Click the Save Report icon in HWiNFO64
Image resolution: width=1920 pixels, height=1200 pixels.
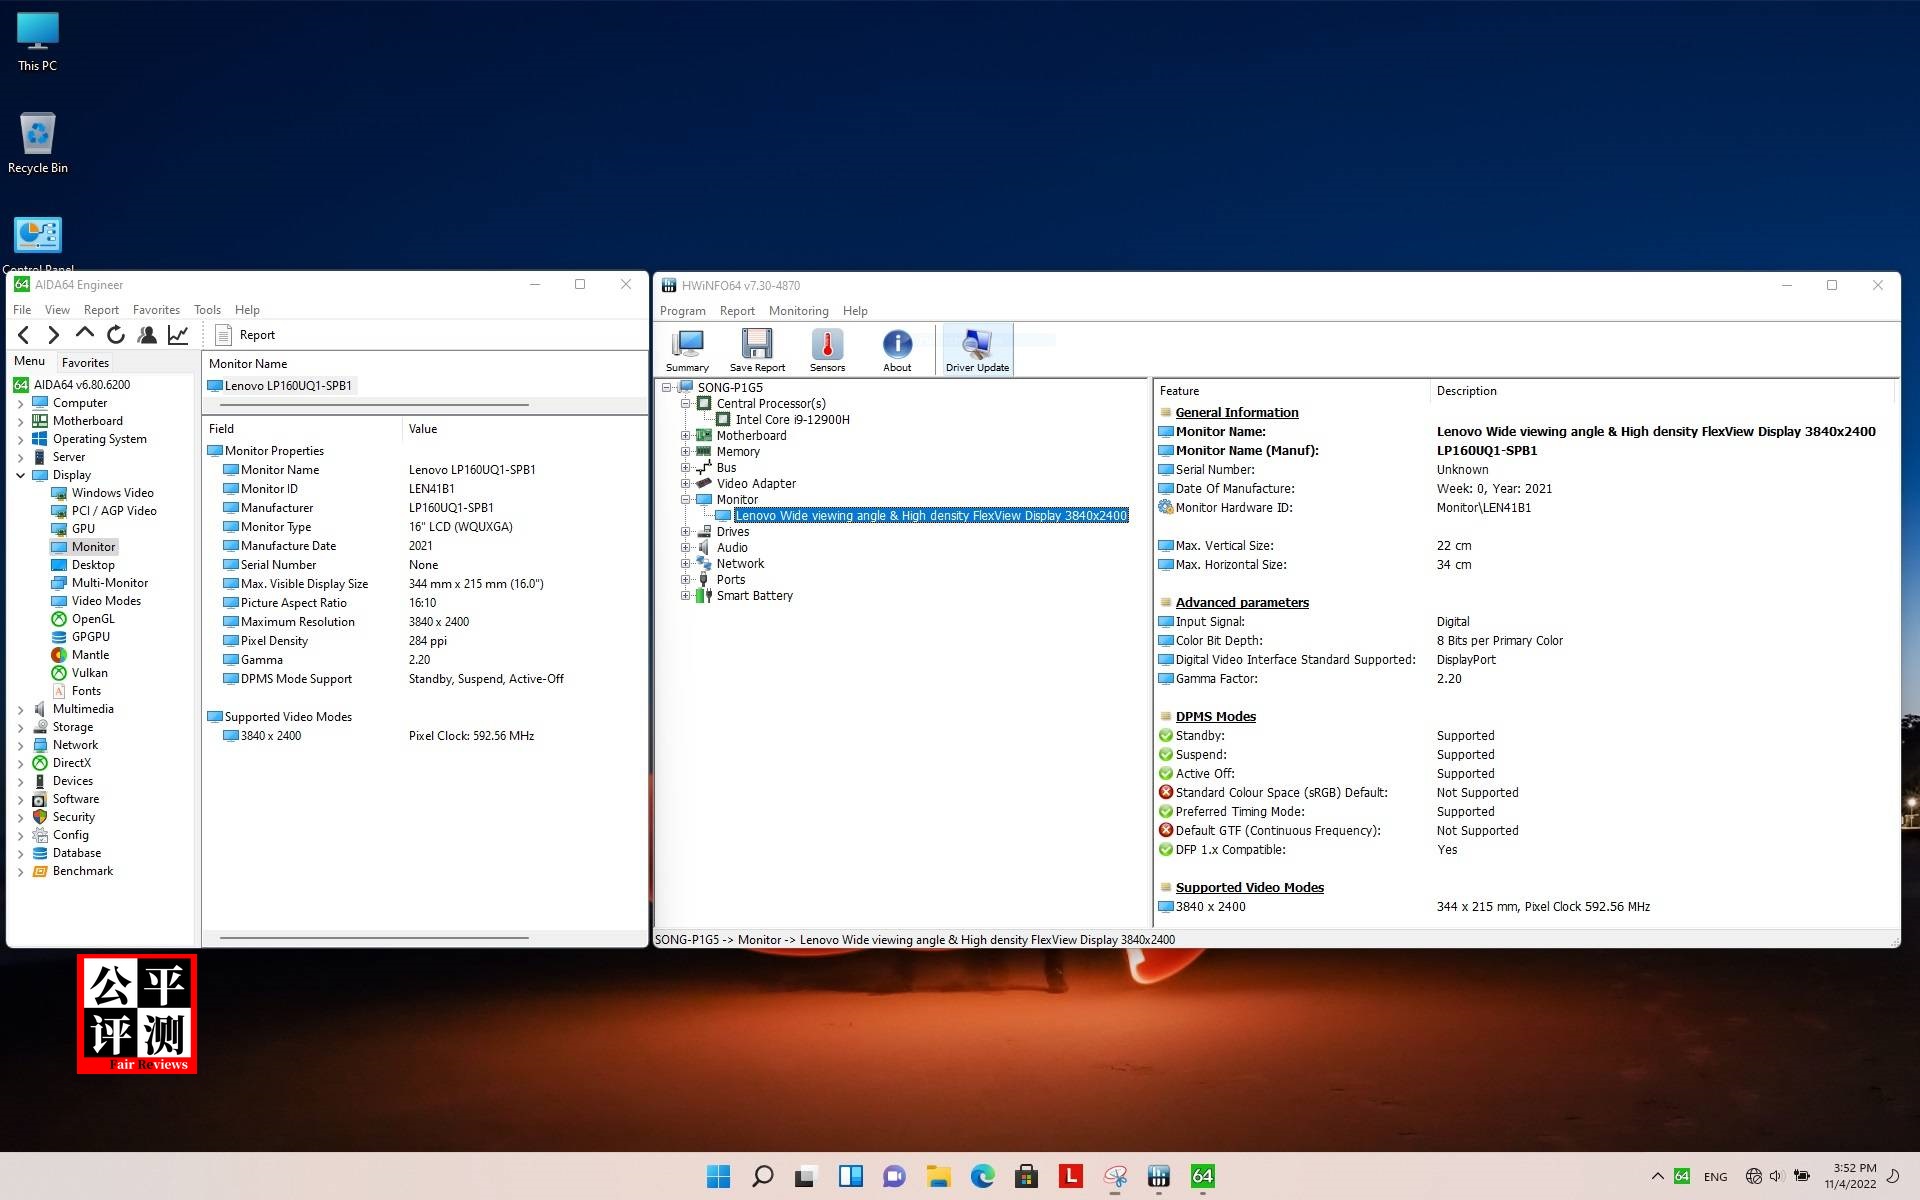coord(756,348)
